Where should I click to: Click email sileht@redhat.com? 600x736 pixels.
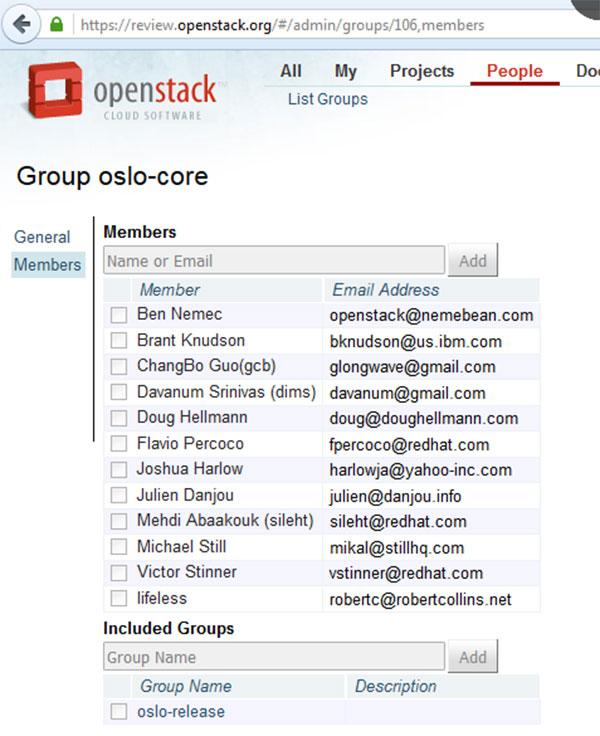(398, 522)
